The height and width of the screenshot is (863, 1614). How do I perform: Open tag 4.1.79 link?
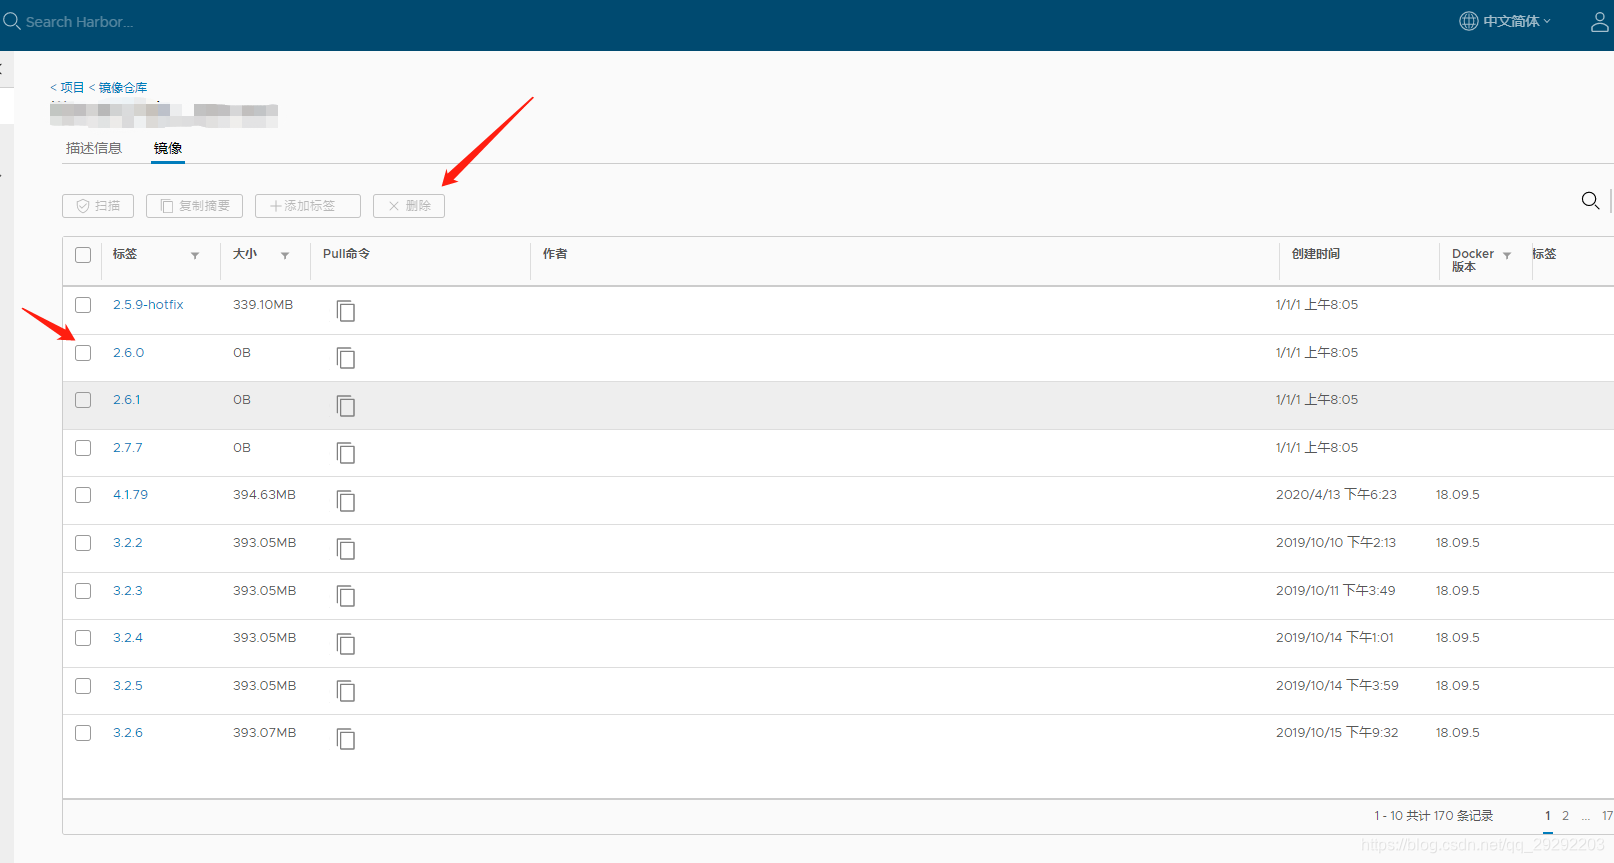point(130,495)
